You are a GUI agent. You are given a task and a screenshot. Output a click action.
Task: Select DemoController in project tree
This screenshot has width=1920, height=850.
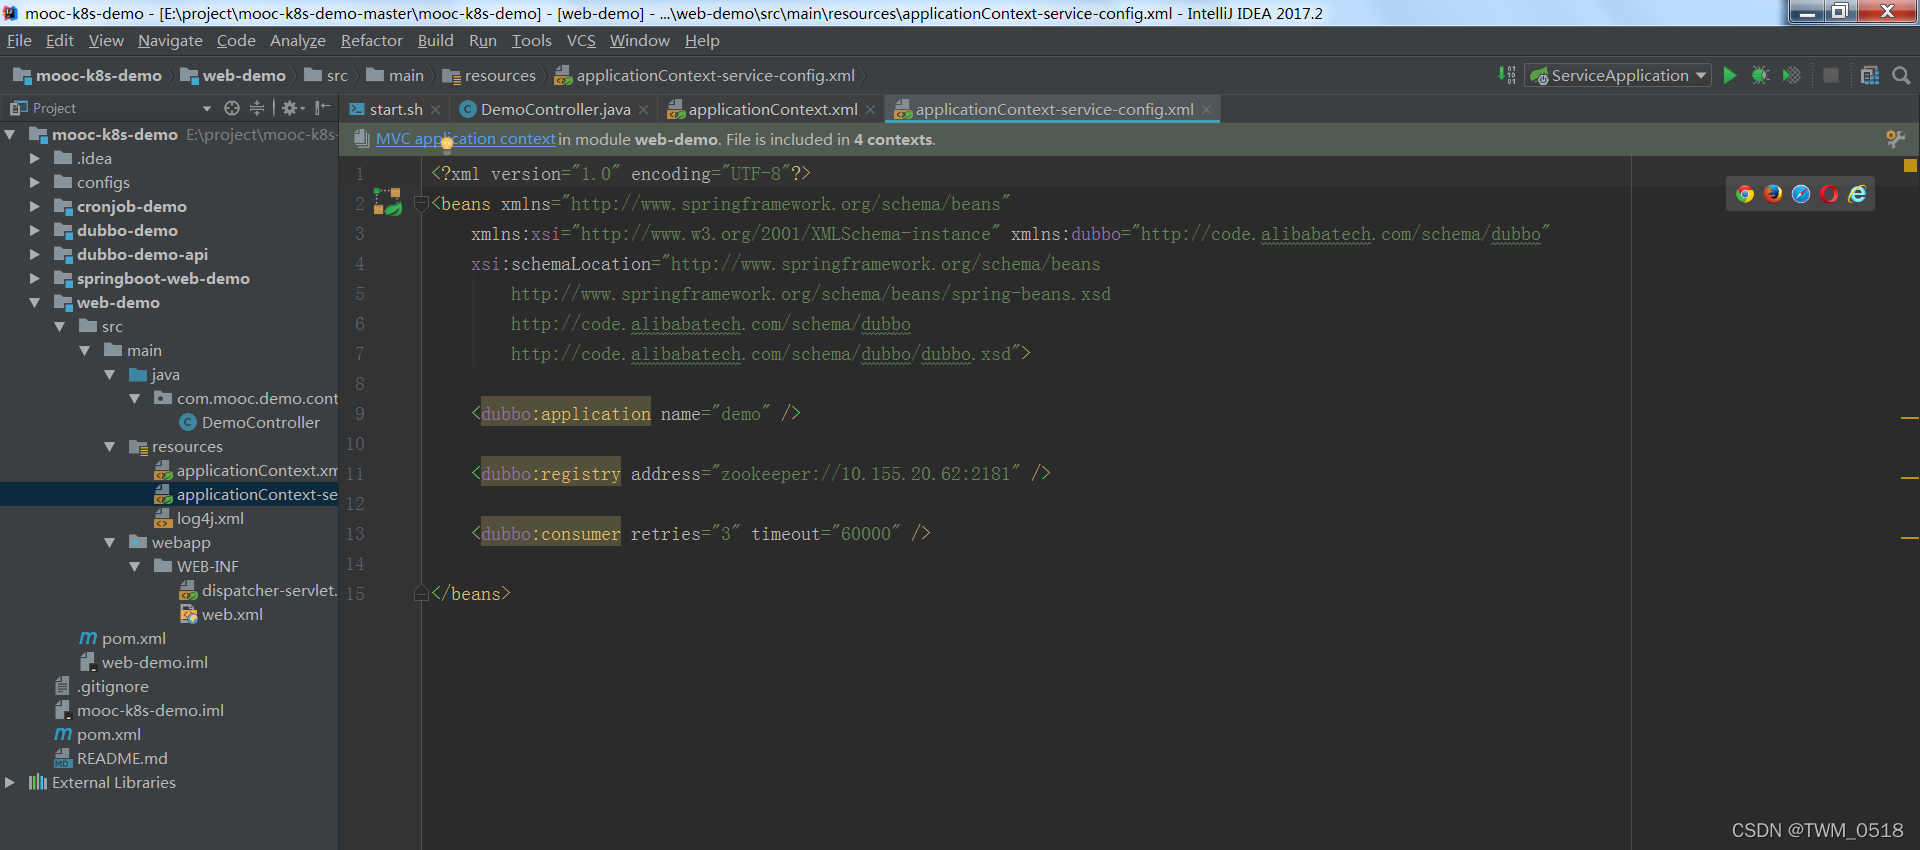[260, 422]
